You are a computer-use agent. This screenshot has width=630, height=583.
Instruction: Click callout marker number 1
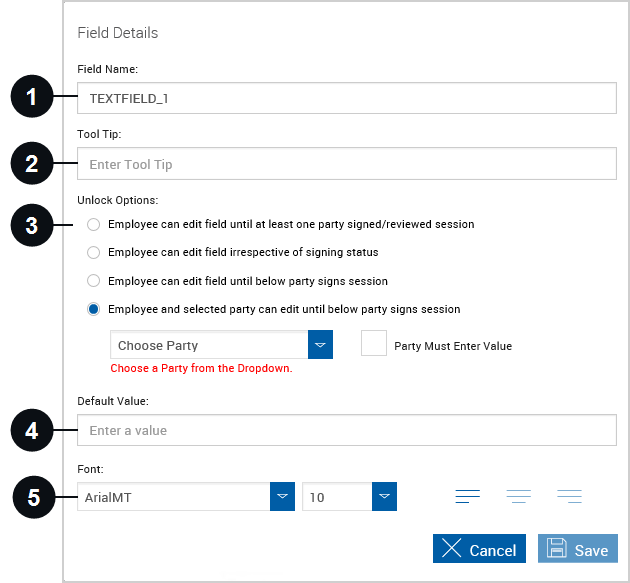pos(32,96)
